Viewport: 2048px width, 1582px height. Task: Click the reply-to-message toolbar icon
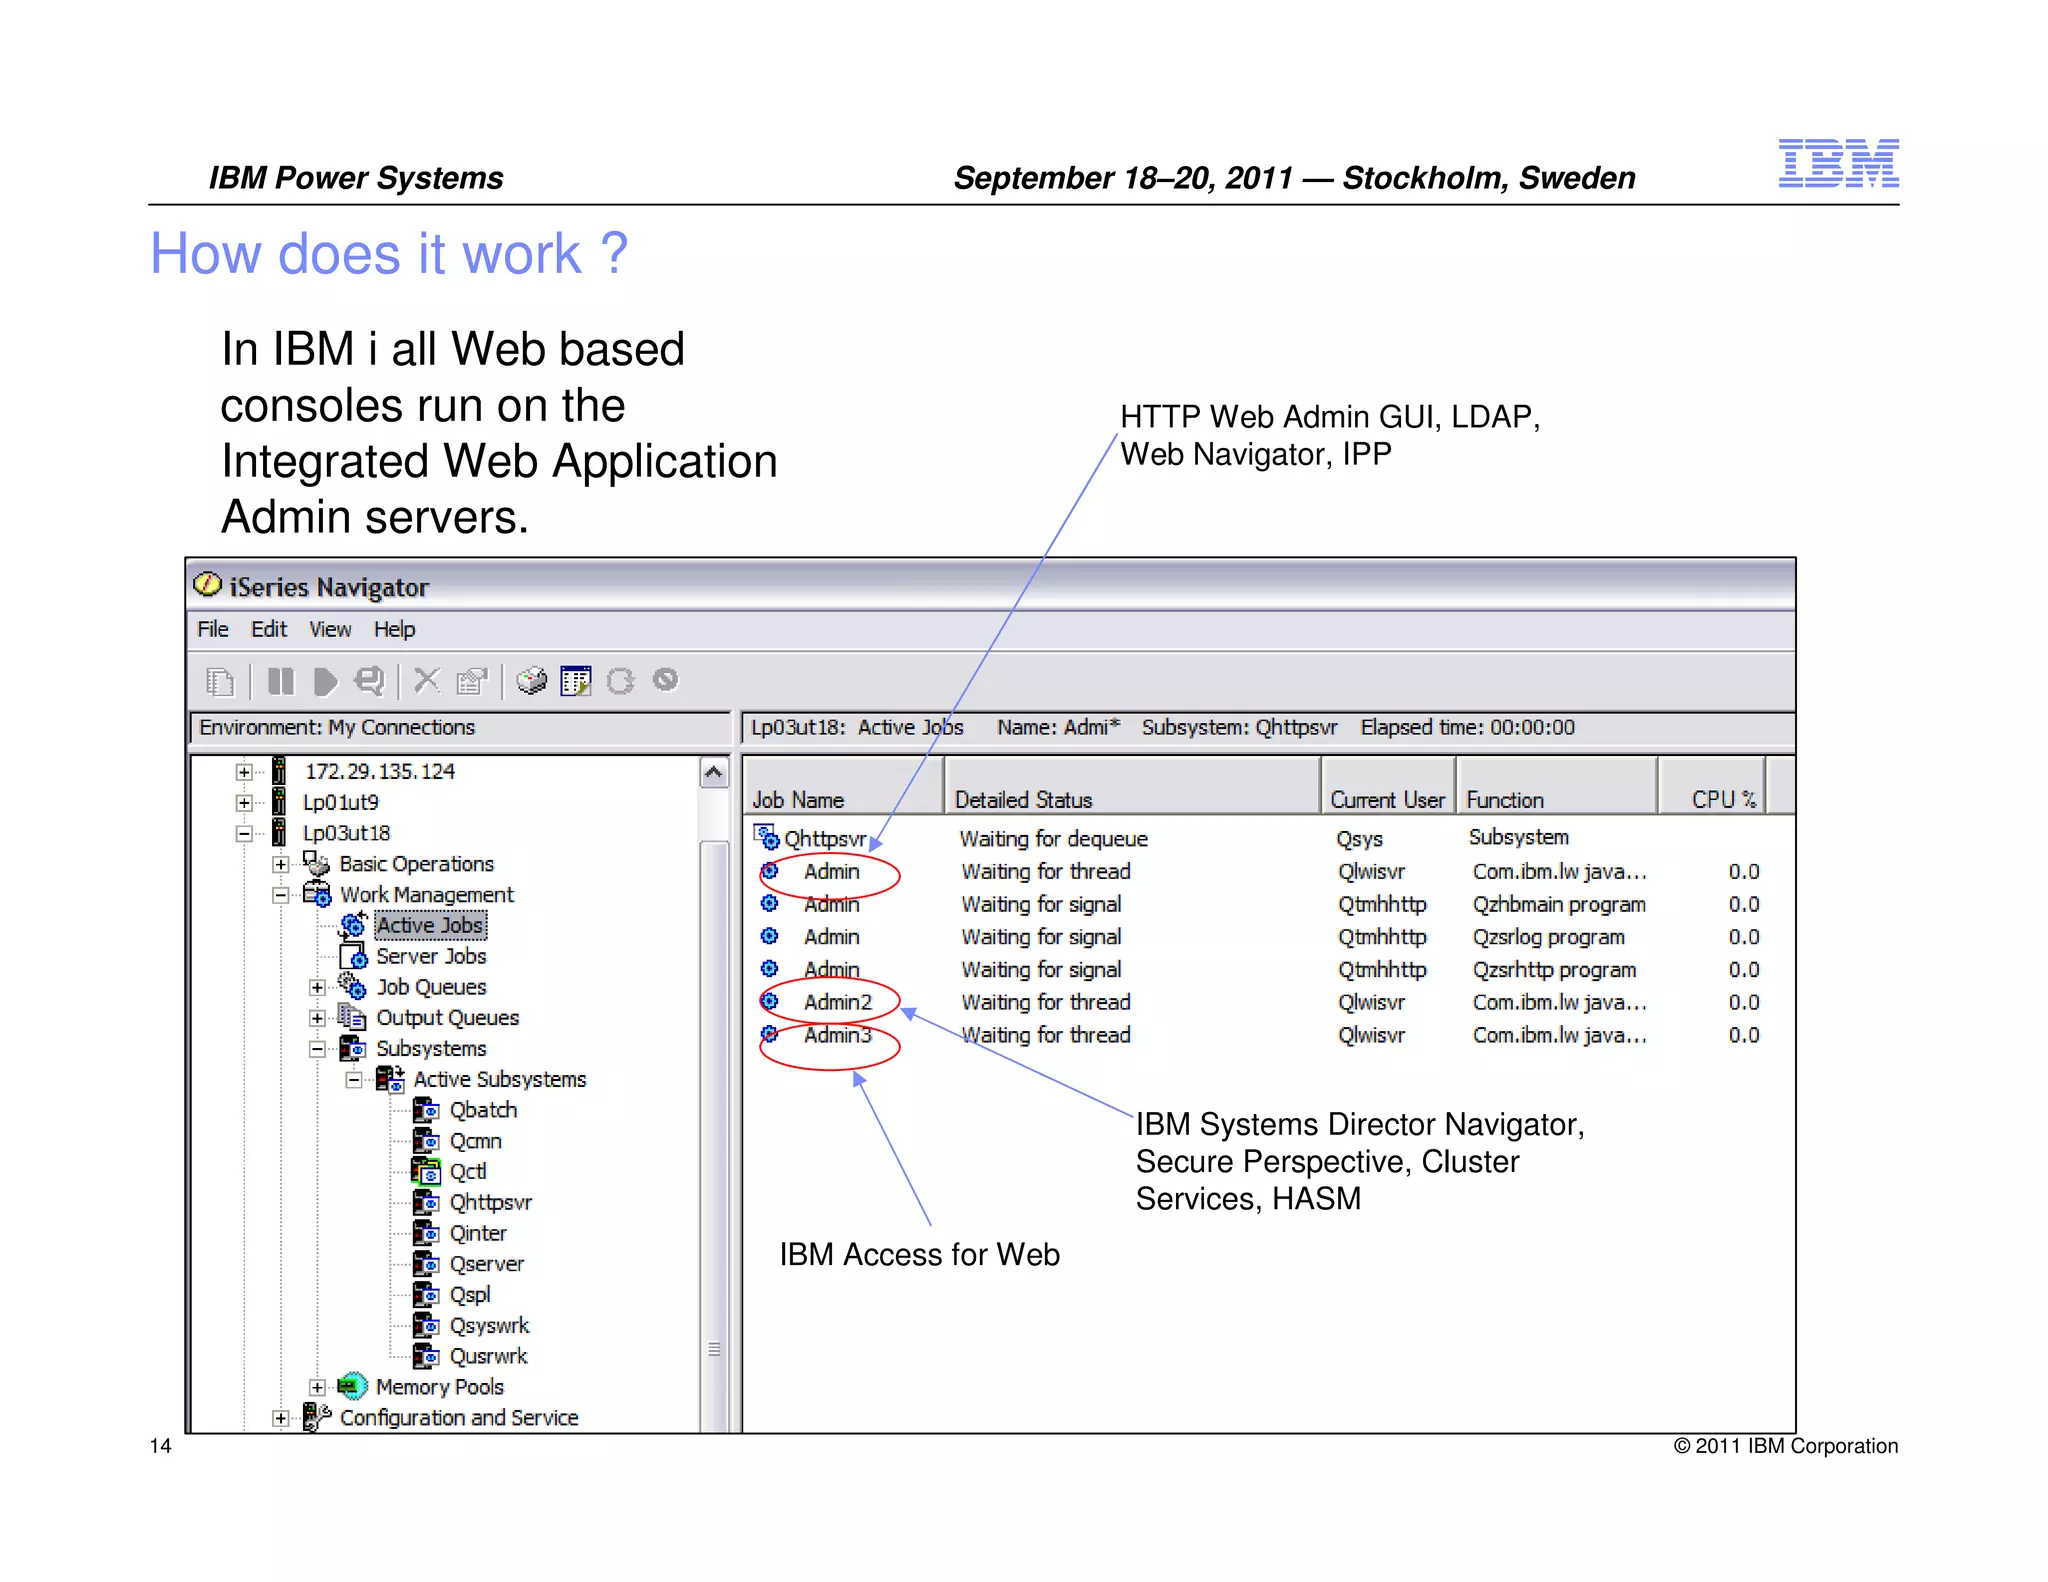[369, 682]
